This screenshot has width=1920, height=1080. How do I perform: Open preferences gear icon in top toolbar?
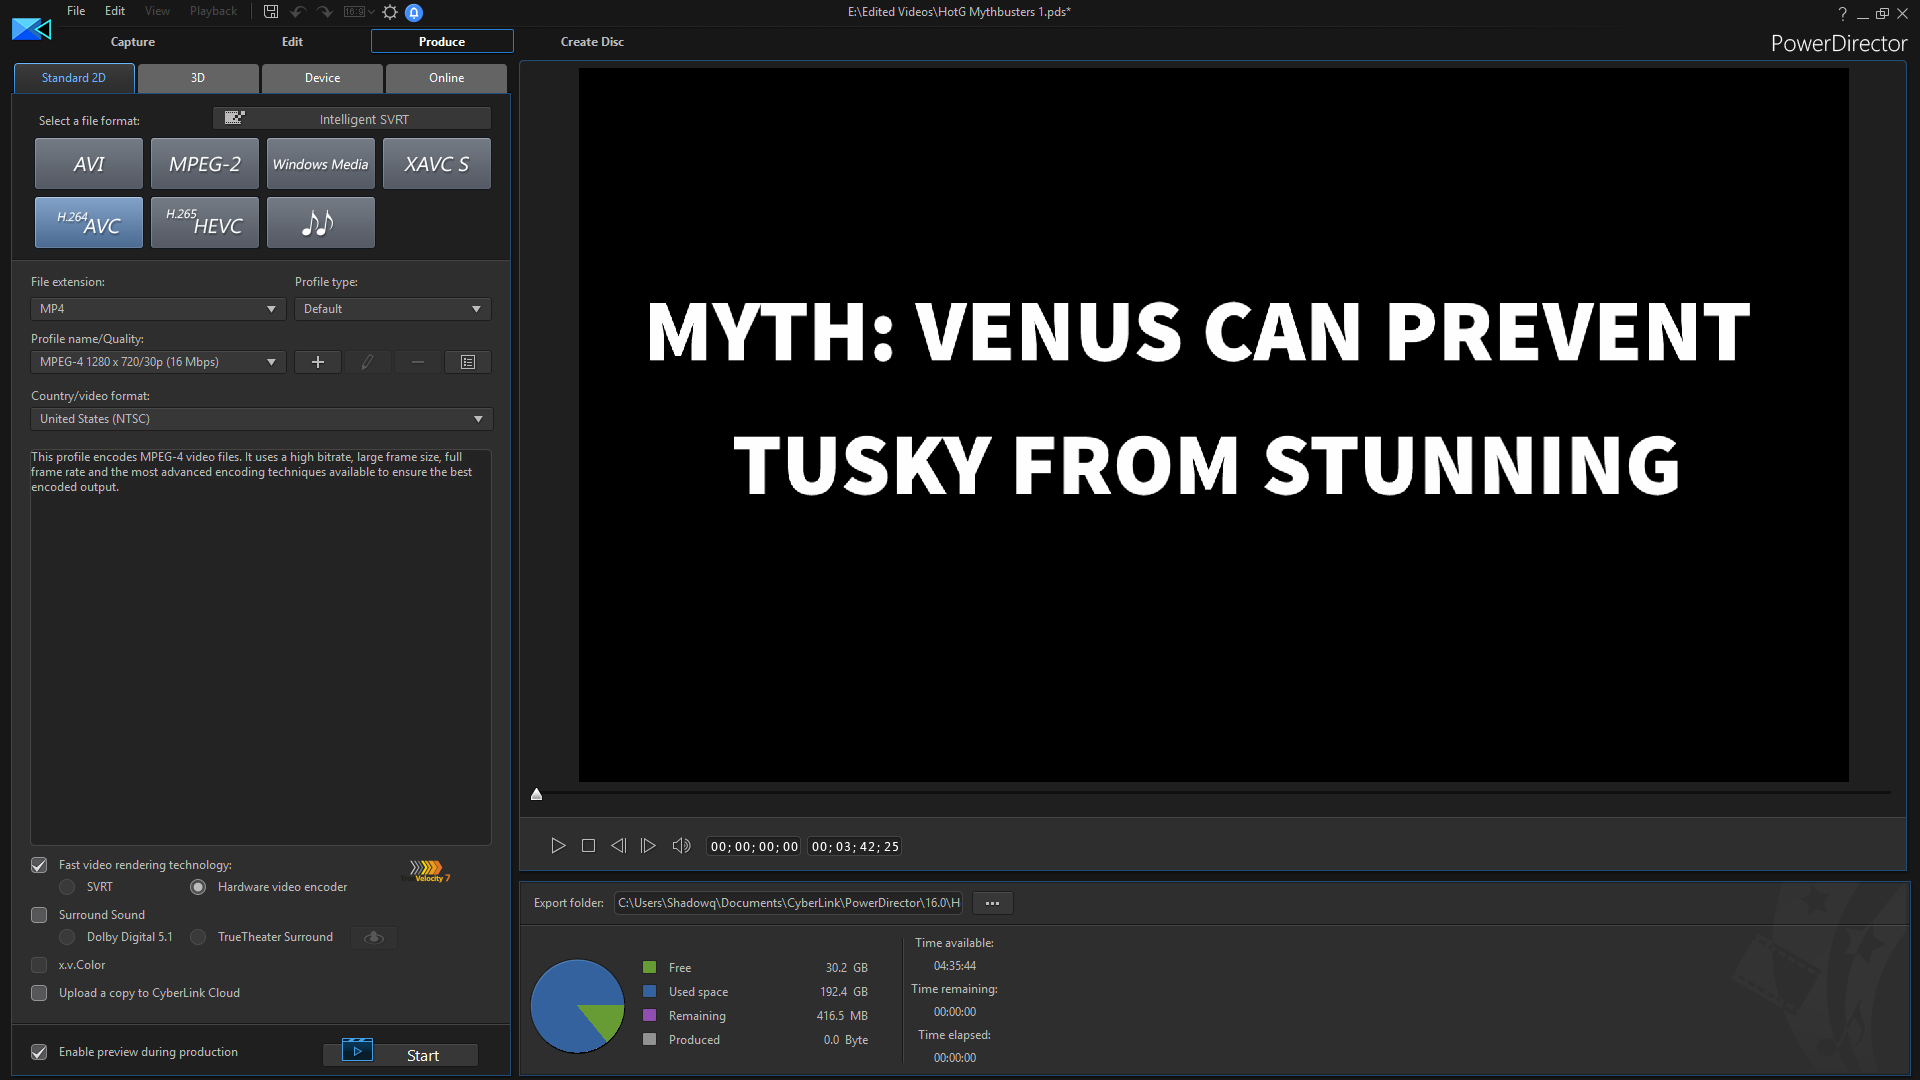click(390, 12)
